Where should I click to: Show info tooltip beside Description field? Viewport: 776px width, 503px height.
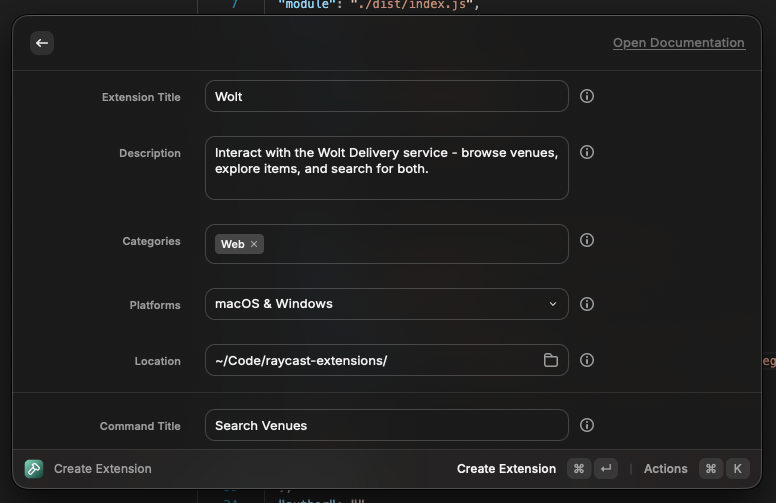pos(587,153)
